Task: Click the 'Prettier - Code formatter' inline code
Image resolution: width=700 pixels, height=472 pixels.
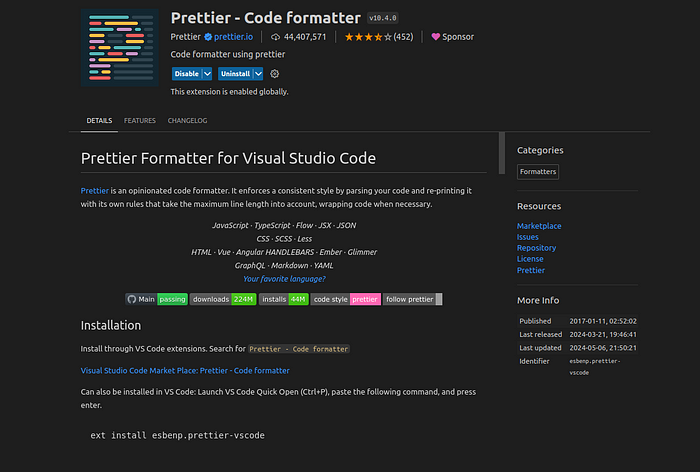Action: click(299, 349)
